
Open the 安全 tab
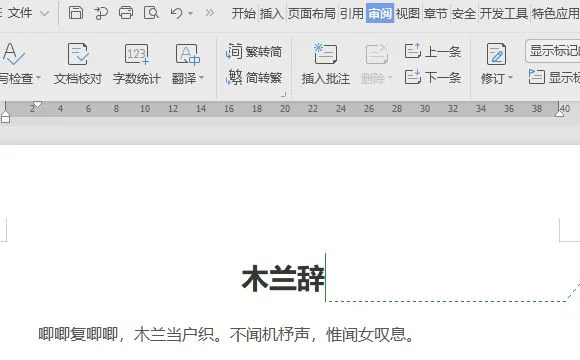pyautogui.click(x=463, y=14)
